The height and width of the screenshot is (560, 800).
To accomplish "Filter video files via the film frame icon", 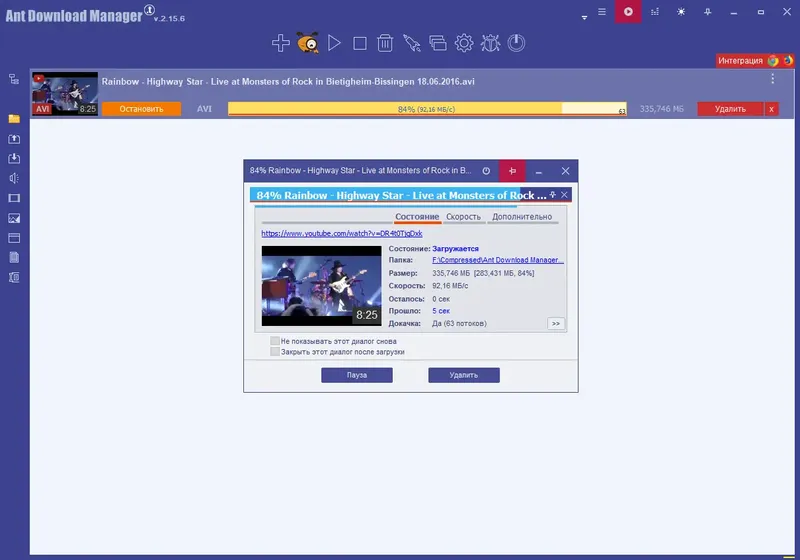I will click(x=14, y=198).
